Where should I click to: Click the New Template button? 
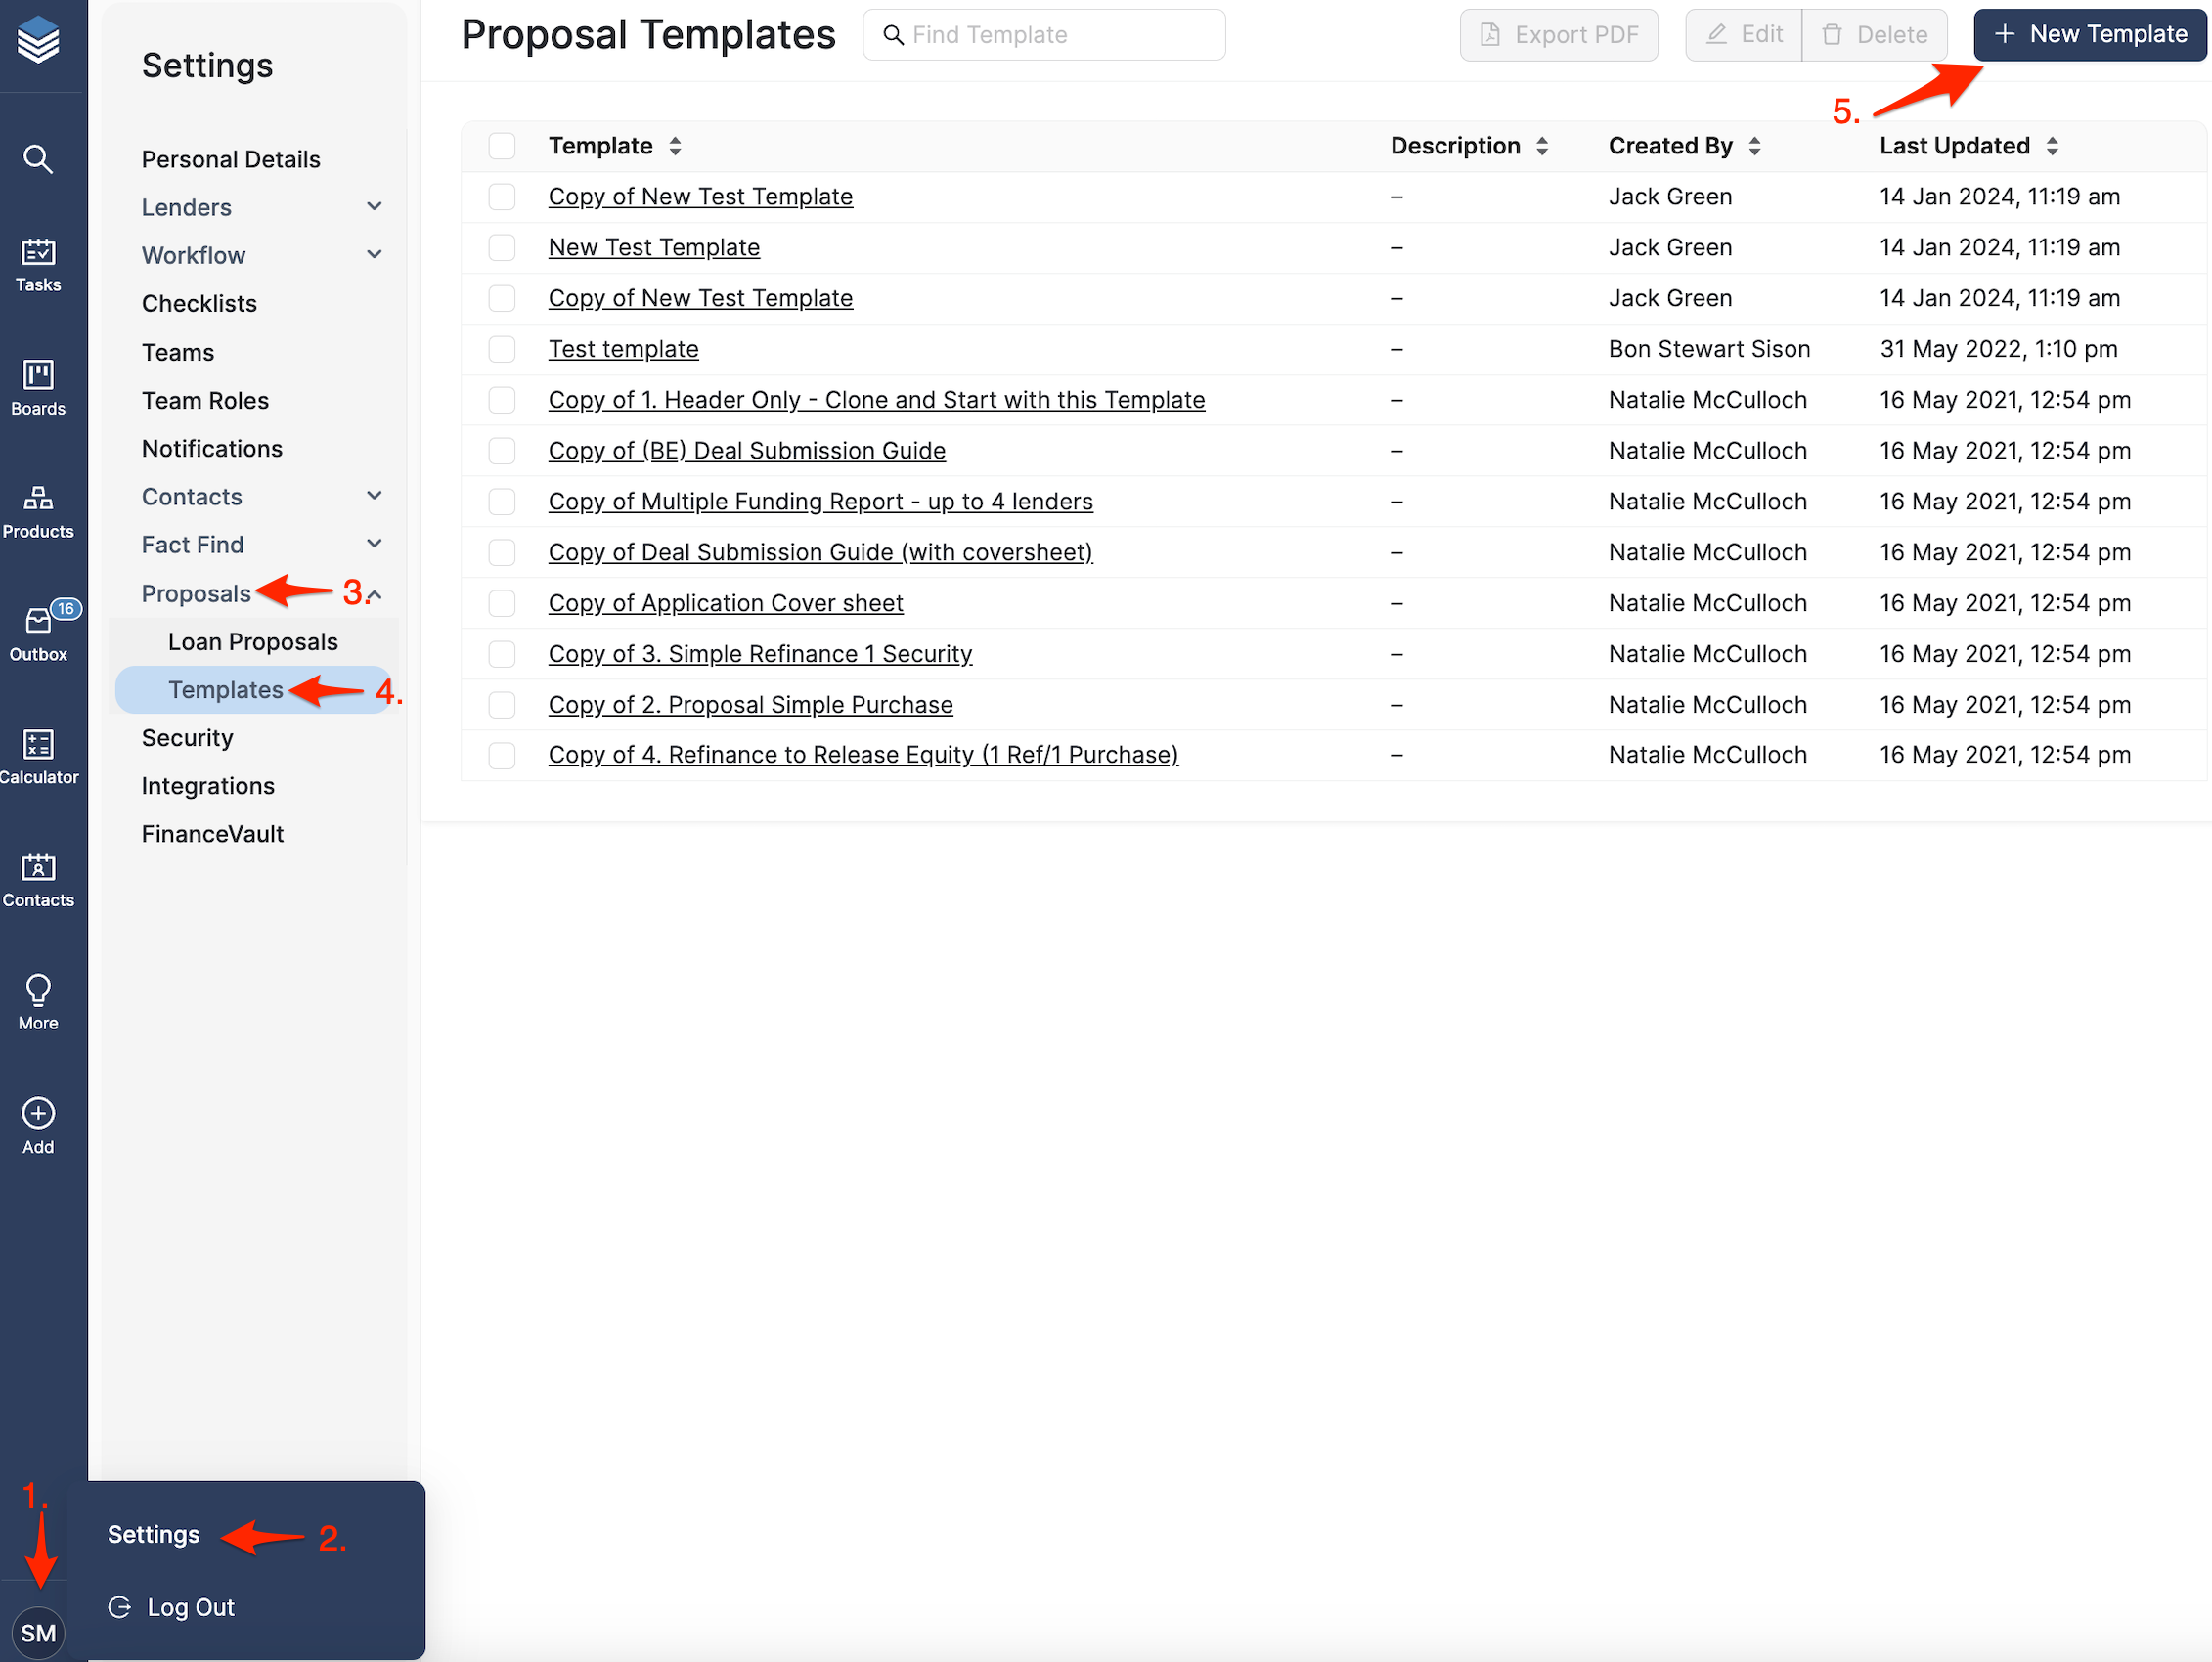[x=2089, y=34]
